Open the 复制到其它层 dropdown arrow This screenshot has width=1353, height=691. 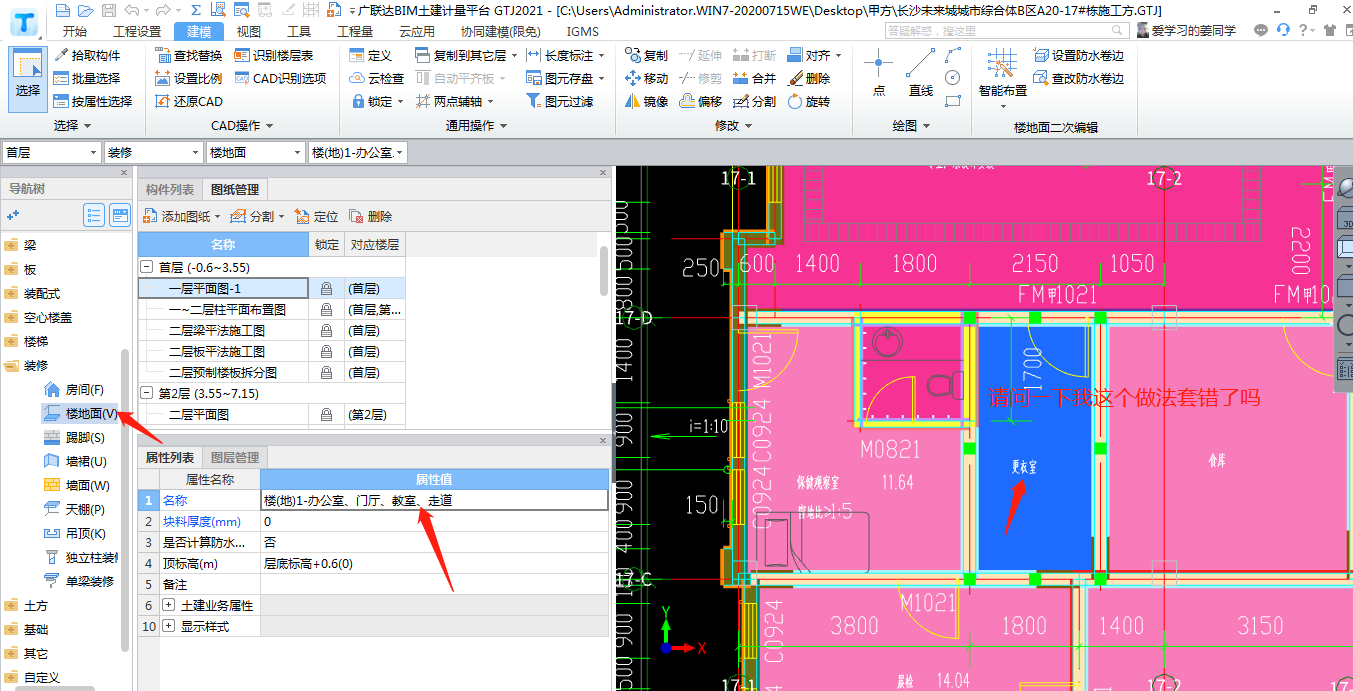click(x=513, y=56)
